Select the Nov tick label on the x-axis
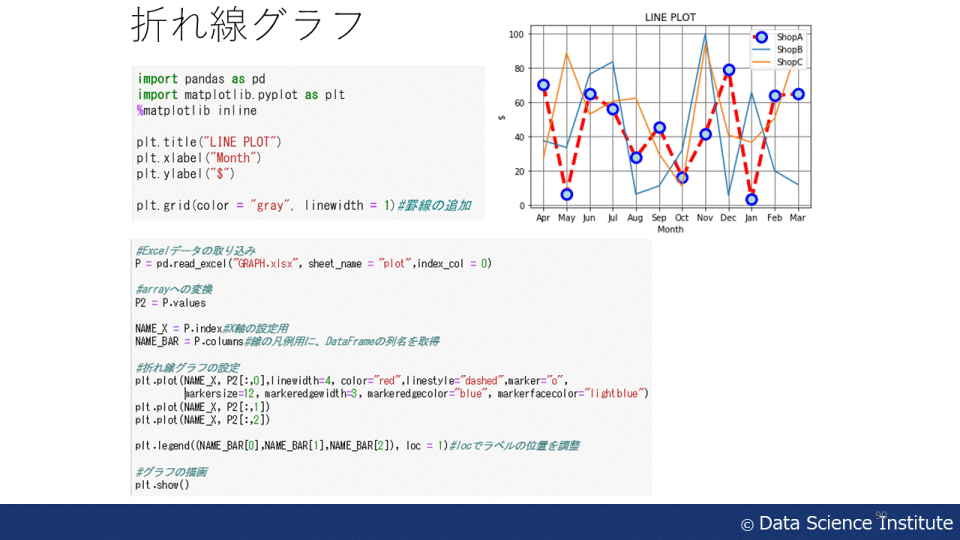Viewport: 960px width, 540px height. click(x=705, y=217)
